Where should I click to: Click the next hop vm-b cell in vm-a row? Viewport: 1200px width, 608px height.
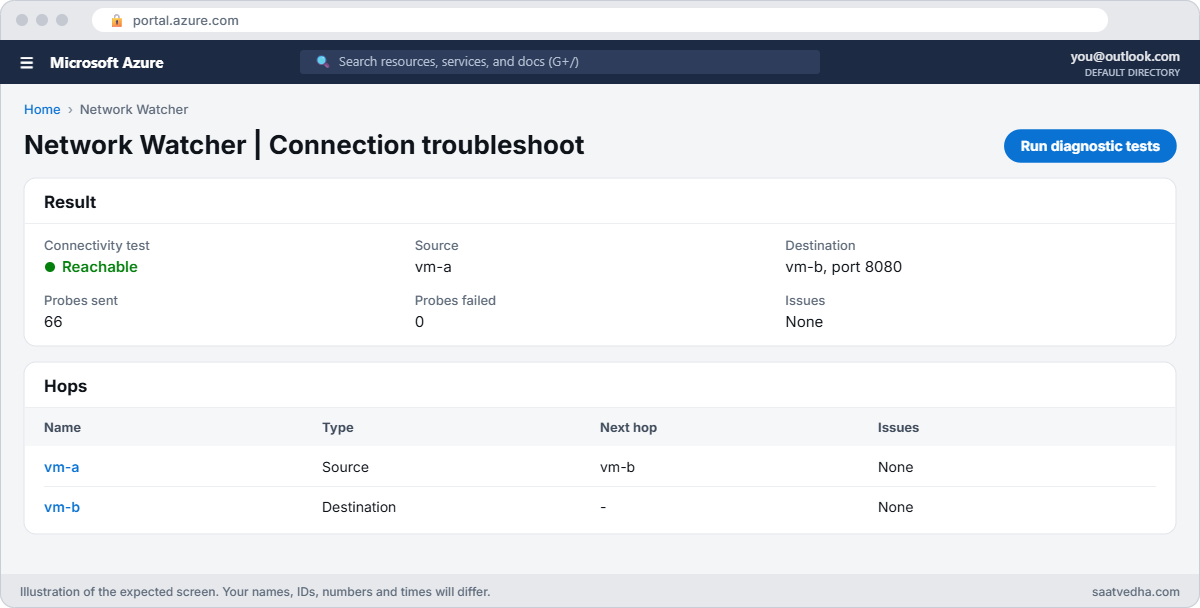point(618,467)
